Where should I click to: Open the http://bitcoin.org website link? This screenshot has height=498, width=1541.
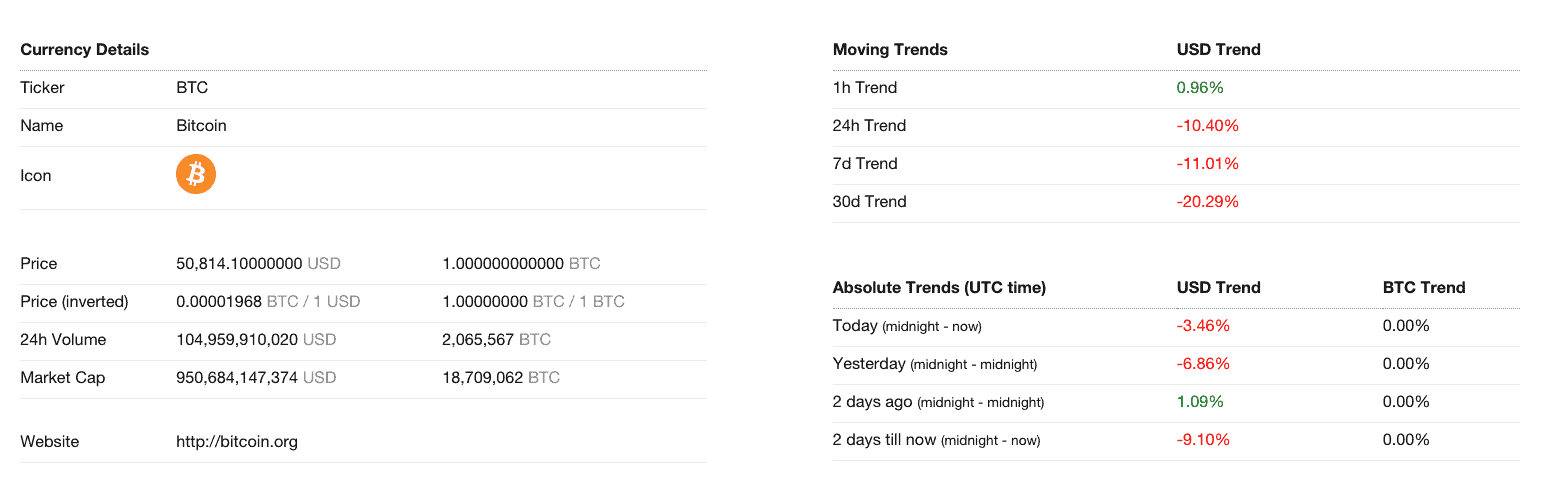[x=237, y=441]
